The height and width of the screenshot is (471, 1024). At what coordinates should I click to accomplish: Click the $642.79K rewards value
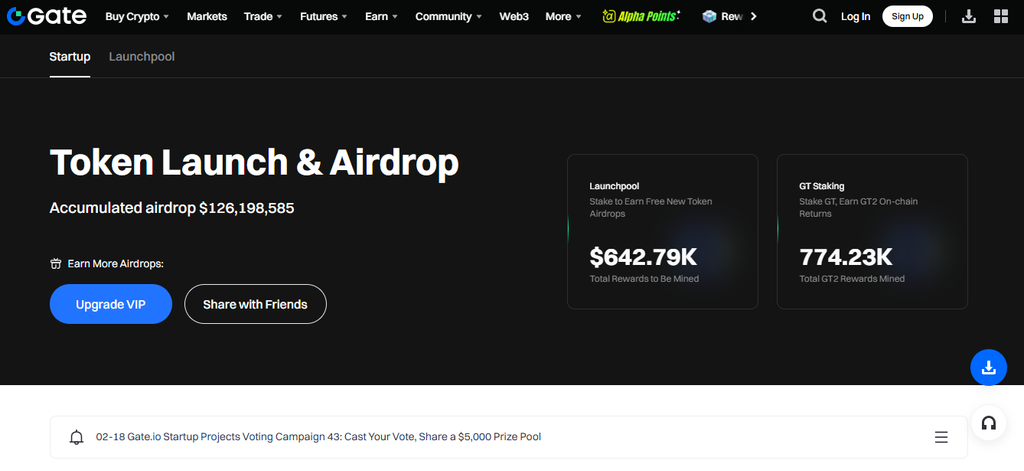pos(643,257)
